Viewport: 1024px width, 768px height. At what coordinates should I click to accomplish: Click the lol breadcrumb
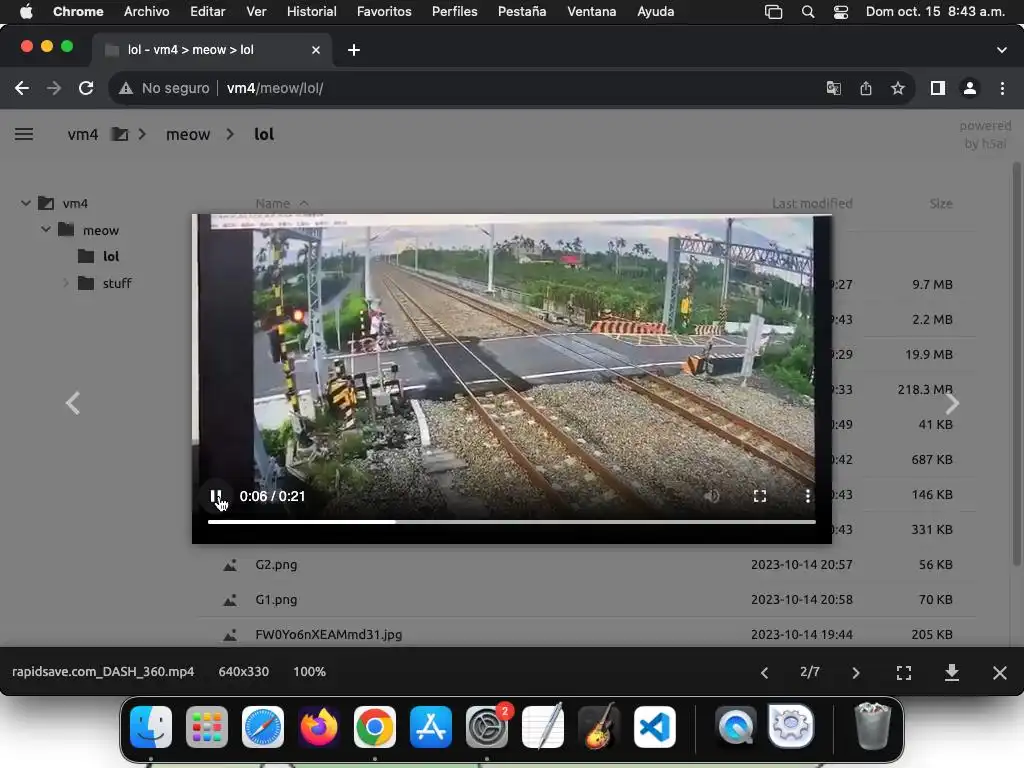264,134
